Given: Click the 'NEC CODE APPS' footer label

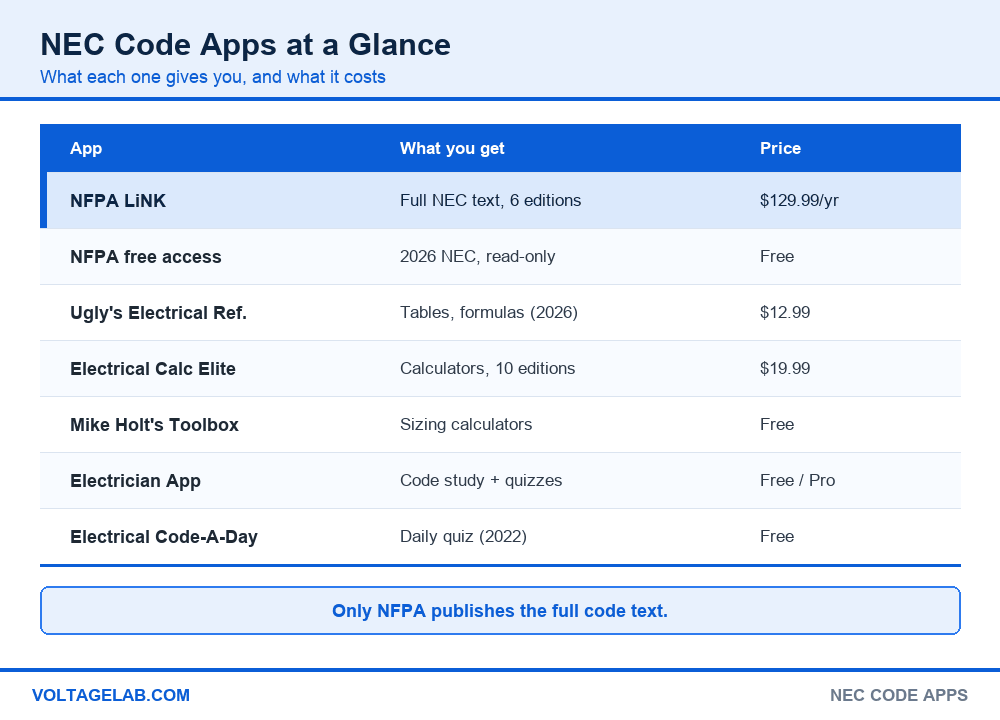Looking at the screenshot, I should pyautogui.click(x=899, y=696).
